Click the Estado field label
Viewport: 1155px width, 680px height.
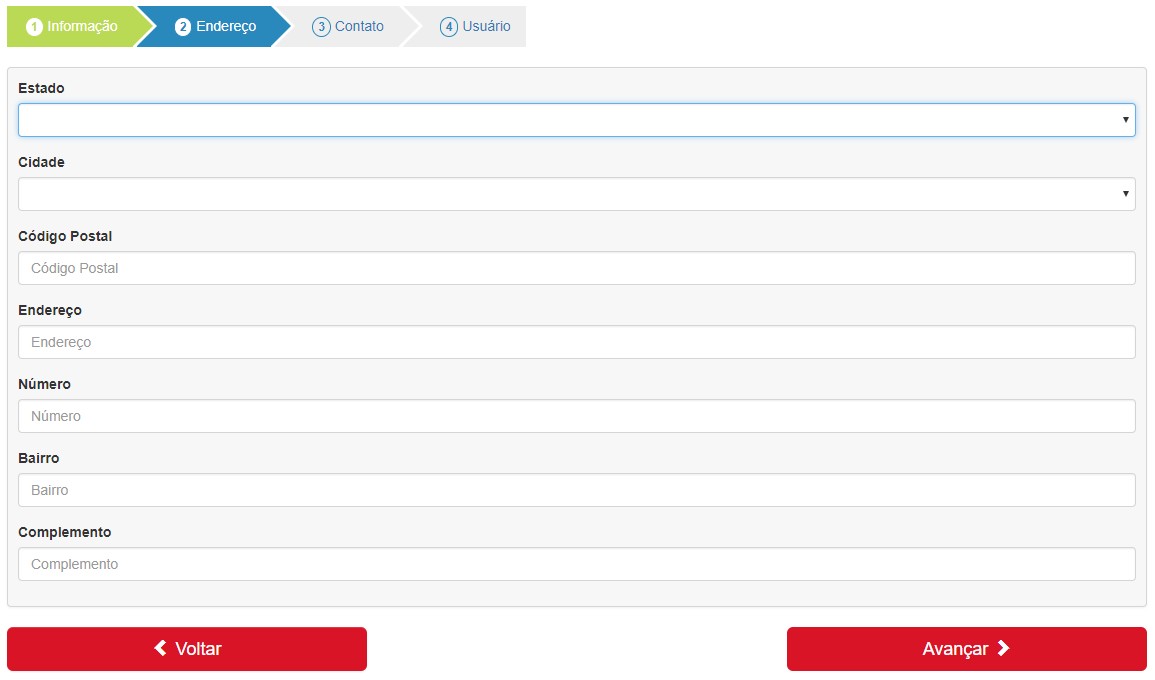coord(41,88)
